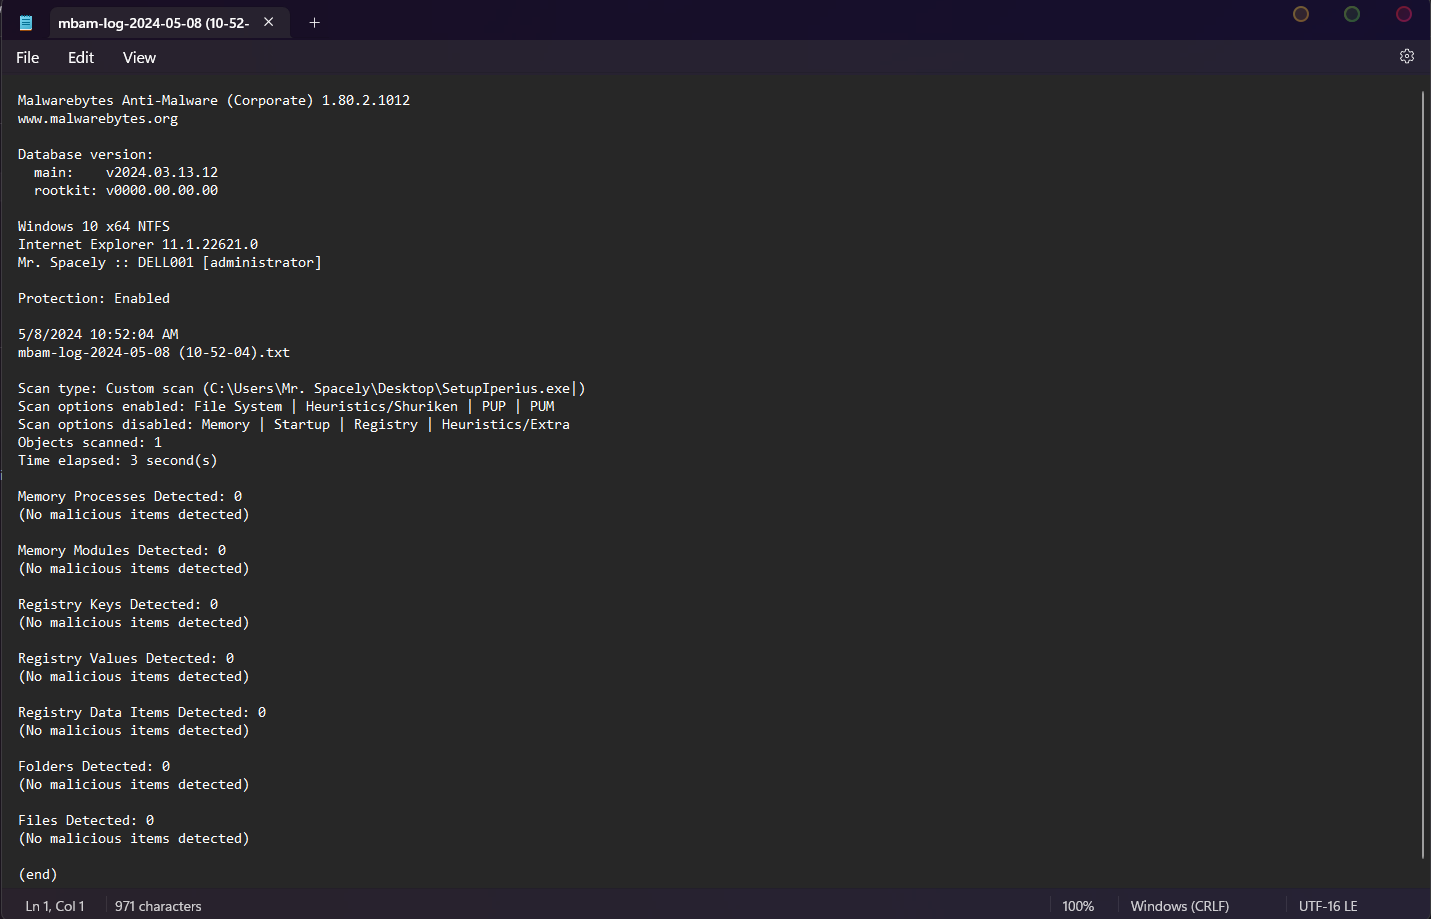Click the 'Objects scanned: 1' line
This screenshot has height=919, width=1431.
(x=90, y=443)
